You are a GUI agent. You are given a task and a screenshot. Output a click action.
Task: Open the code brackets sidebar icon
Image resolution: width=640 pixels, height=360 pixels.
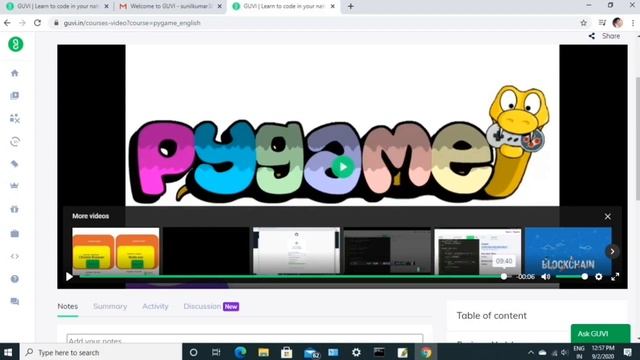point(15,256)
